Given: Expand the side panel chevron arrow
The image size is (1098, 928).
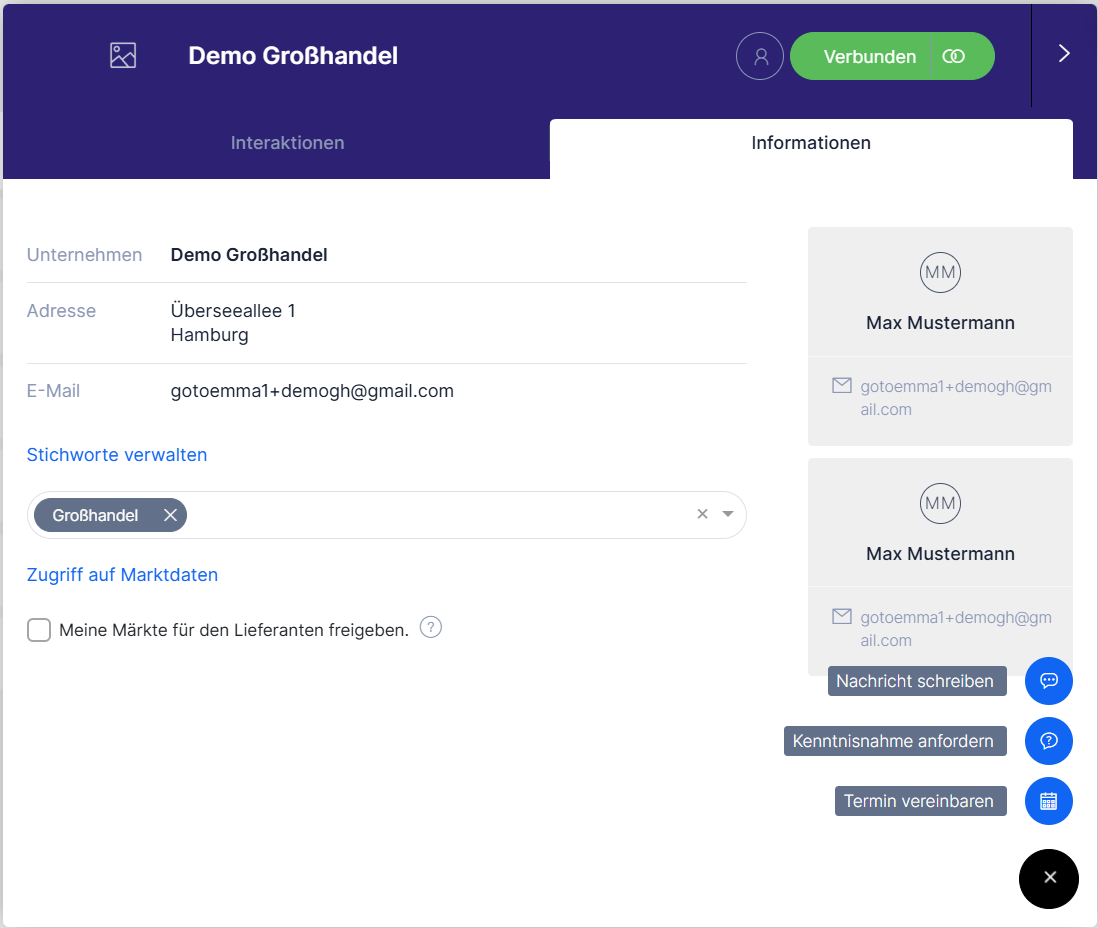Looking at the screenshot, I should (x=1064, y=54).
